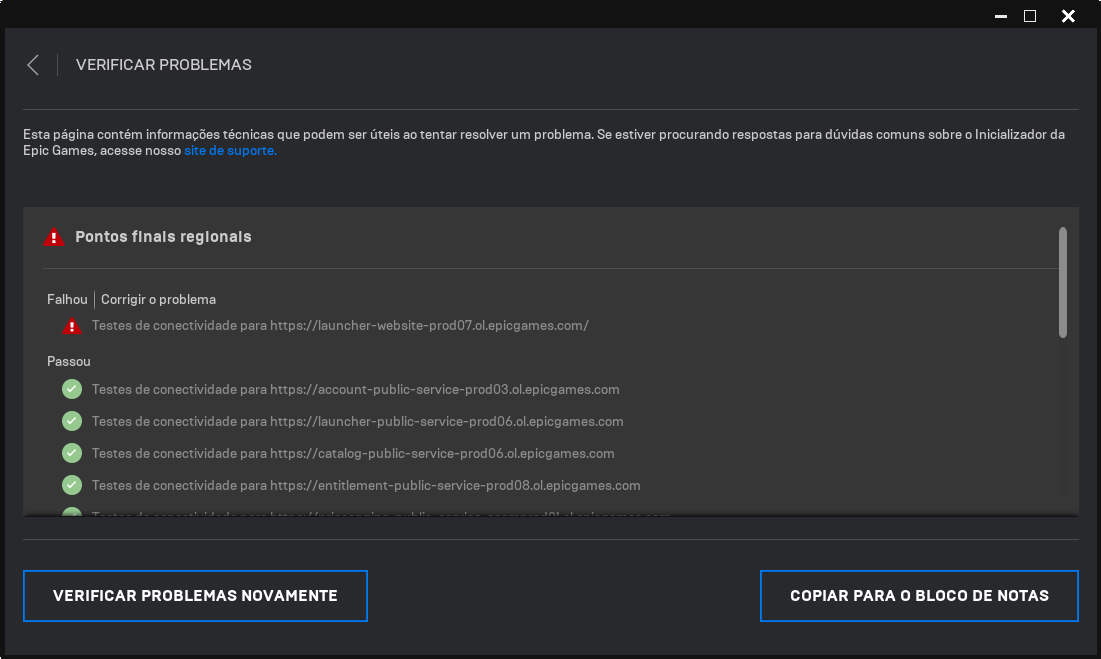This screenshot has height=659, width=1101.
Task: Click the green check for entitlement-public-service-prod08
Action: point(72,485)
